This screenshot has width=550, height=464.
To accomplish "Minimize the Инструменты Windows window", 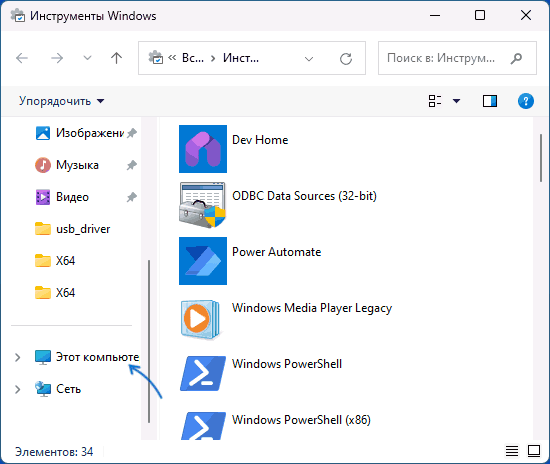I will pyautogui.click(x=435, y=15).
